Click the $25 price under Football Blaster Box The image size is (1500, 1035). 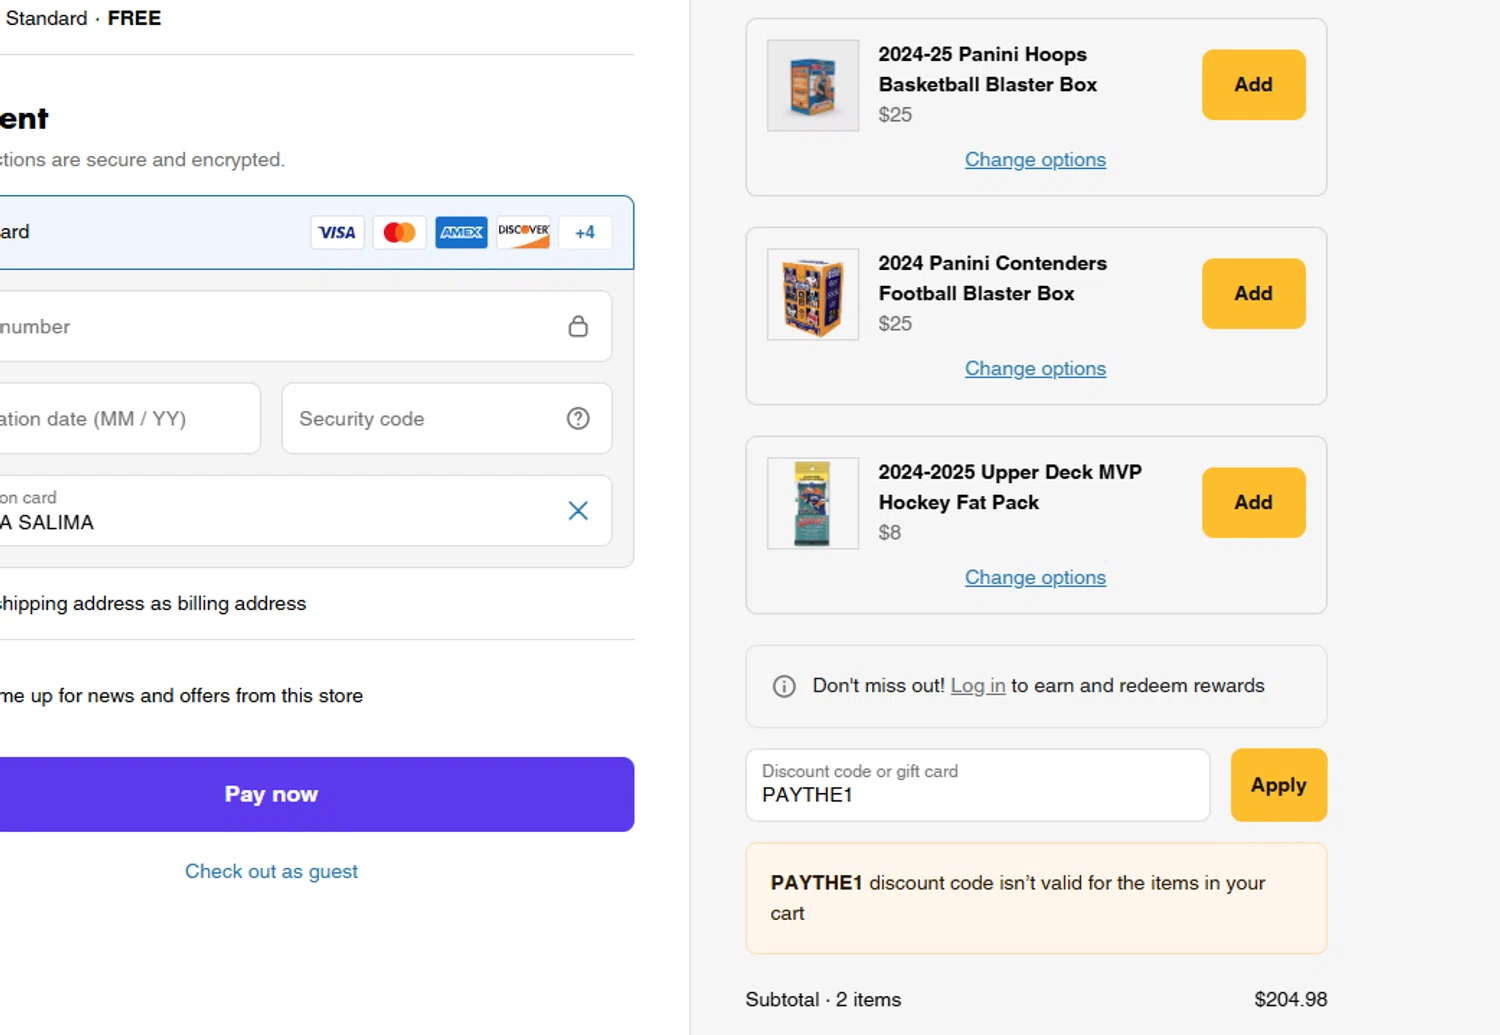point(895,324)
